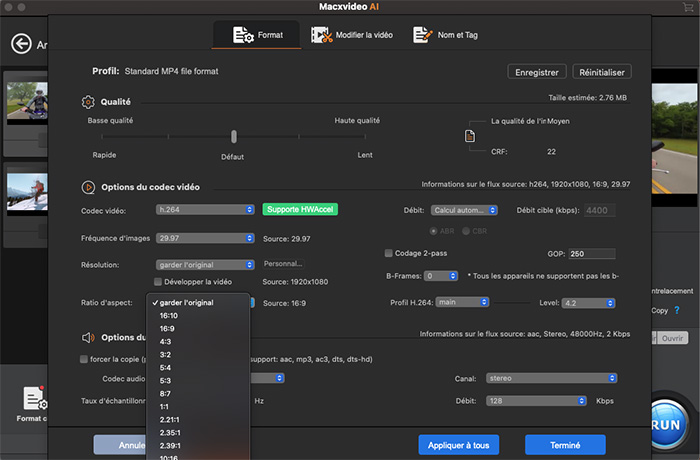Click Appliquer à tous button
This screenshot has width=700, height=460.
458,445
